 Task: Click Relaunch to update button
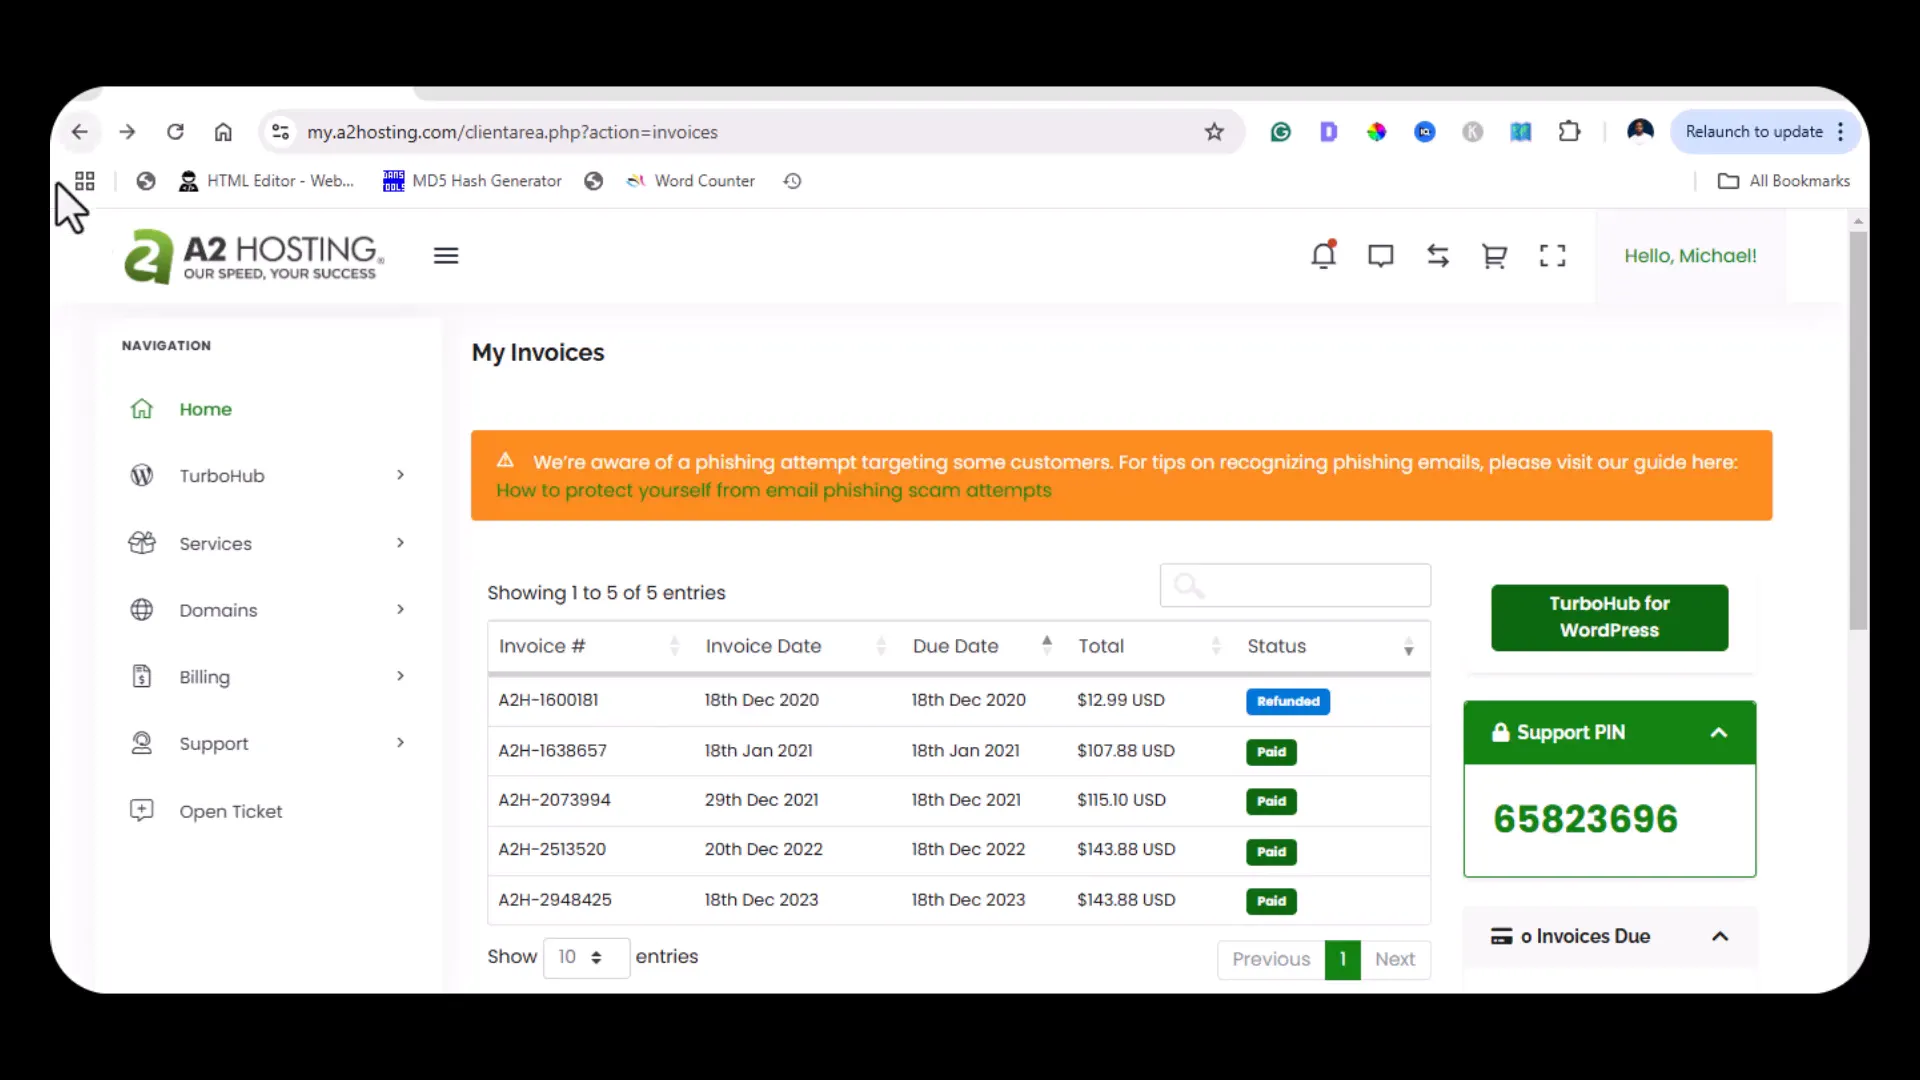pos(1754,132)
